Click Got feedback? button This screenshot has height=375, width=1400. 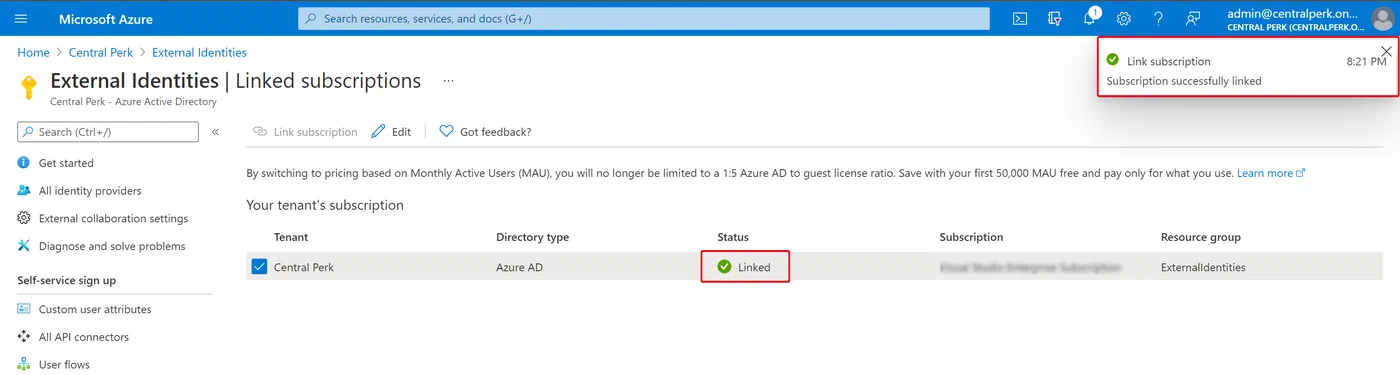[x=485, y=132]
